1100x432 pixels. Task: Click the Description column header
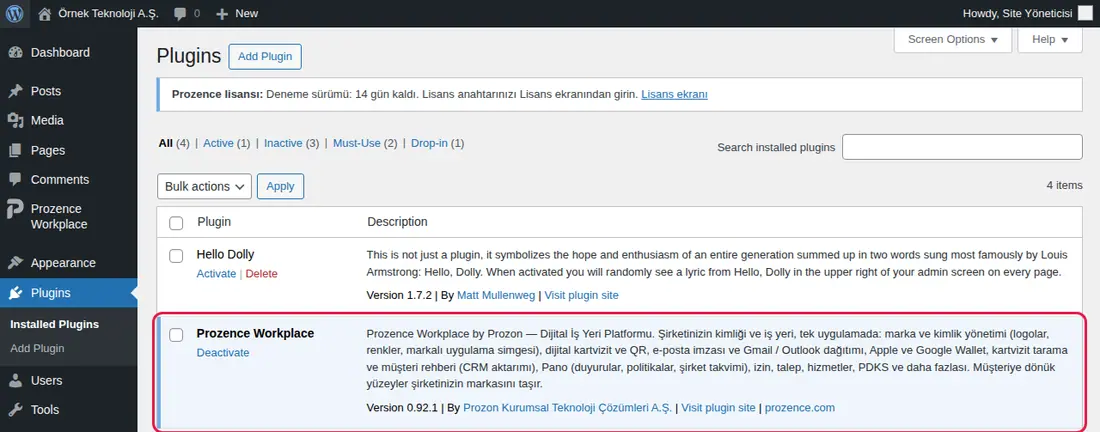click(397, 222)
